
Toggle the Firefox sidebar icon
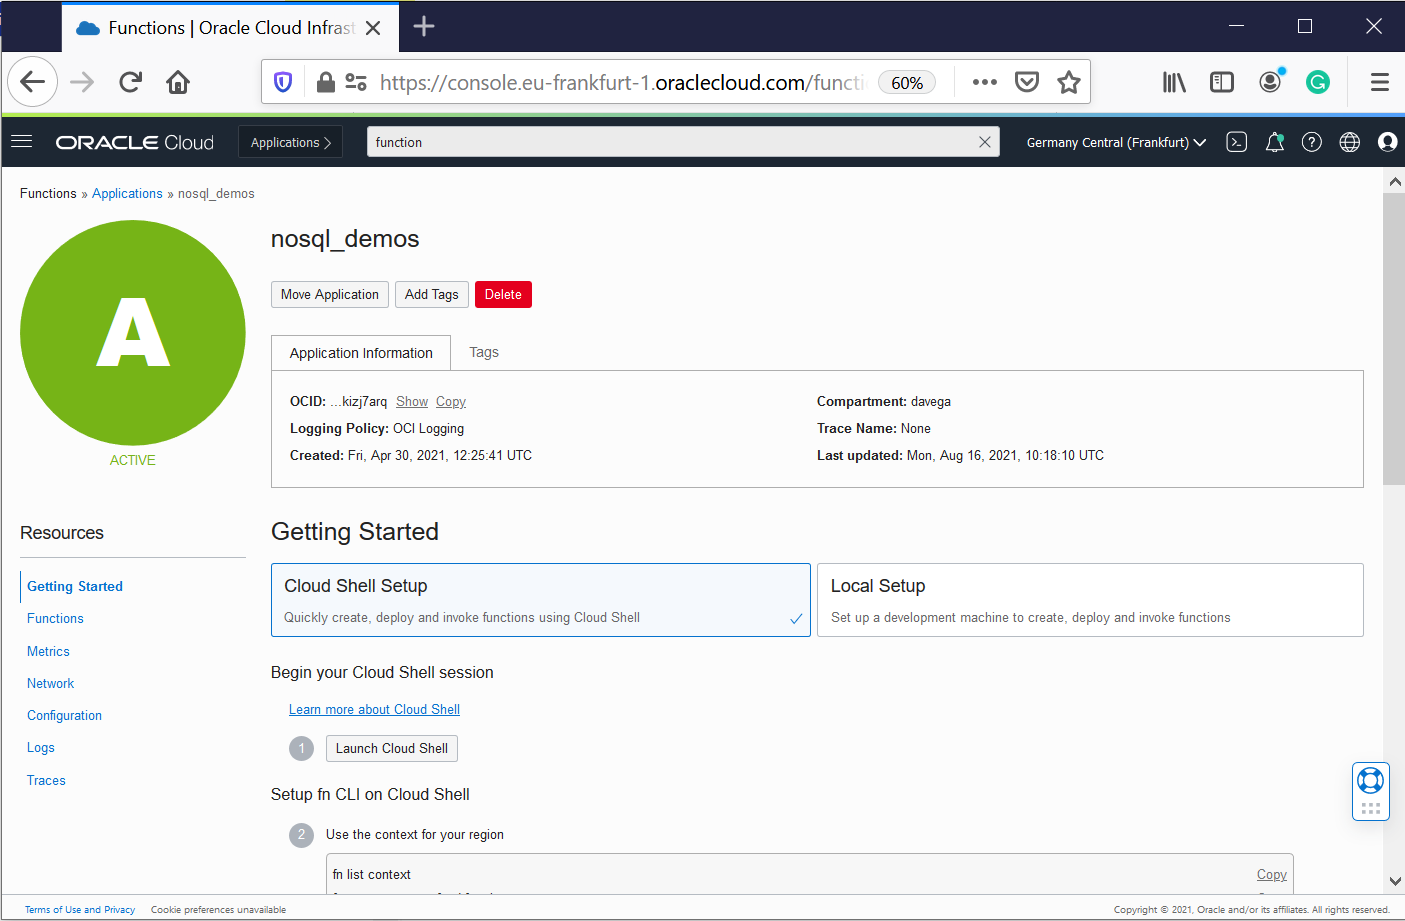1222,82
